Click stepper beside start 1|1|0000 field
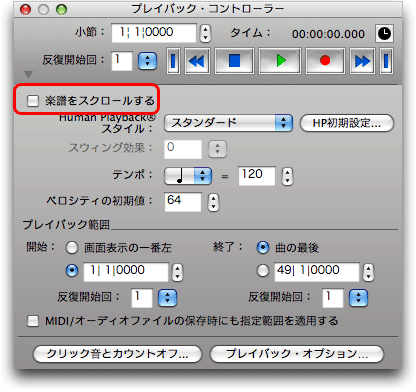416x392 pixels. click(177, 272)
